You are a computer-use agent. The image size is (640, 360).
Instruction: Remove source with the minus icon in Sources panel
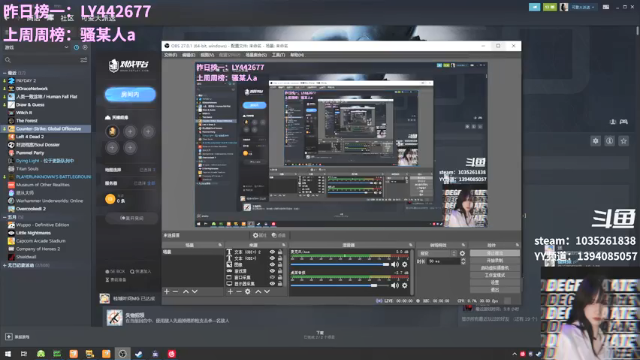click(239, 291)
